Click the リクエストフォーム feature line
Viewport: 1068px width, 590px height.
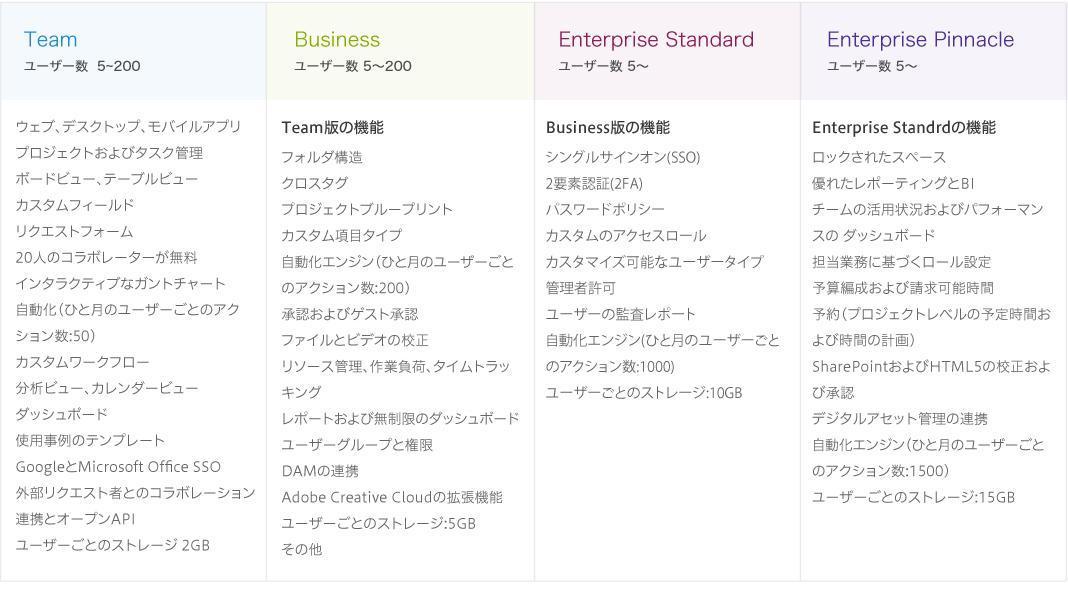click(x=74, y=231)
